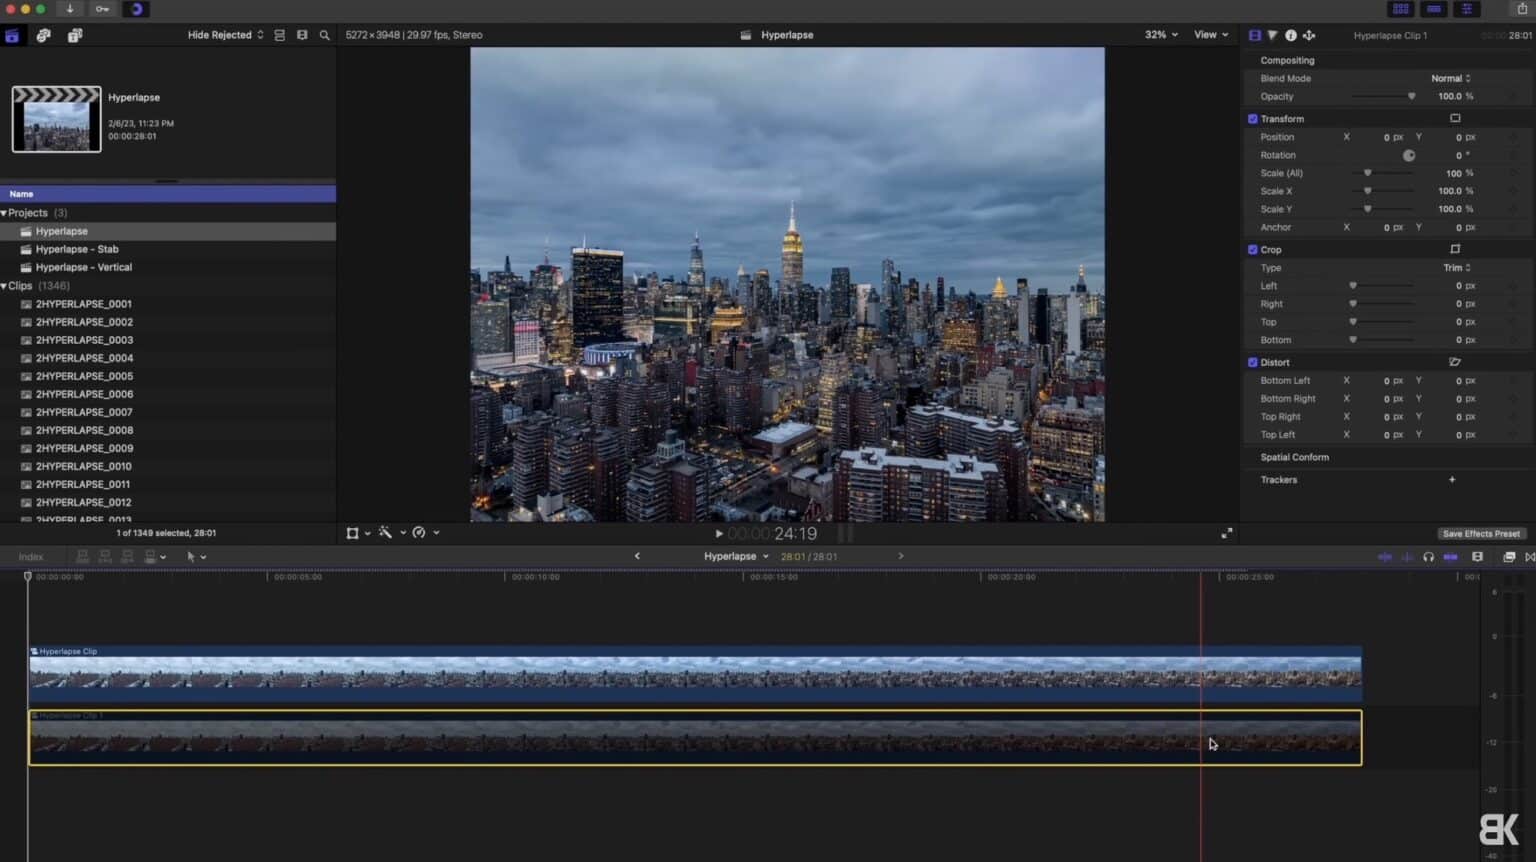Click the Keywords editor icon
1536x862 pixels.
(x=43, y=35)
